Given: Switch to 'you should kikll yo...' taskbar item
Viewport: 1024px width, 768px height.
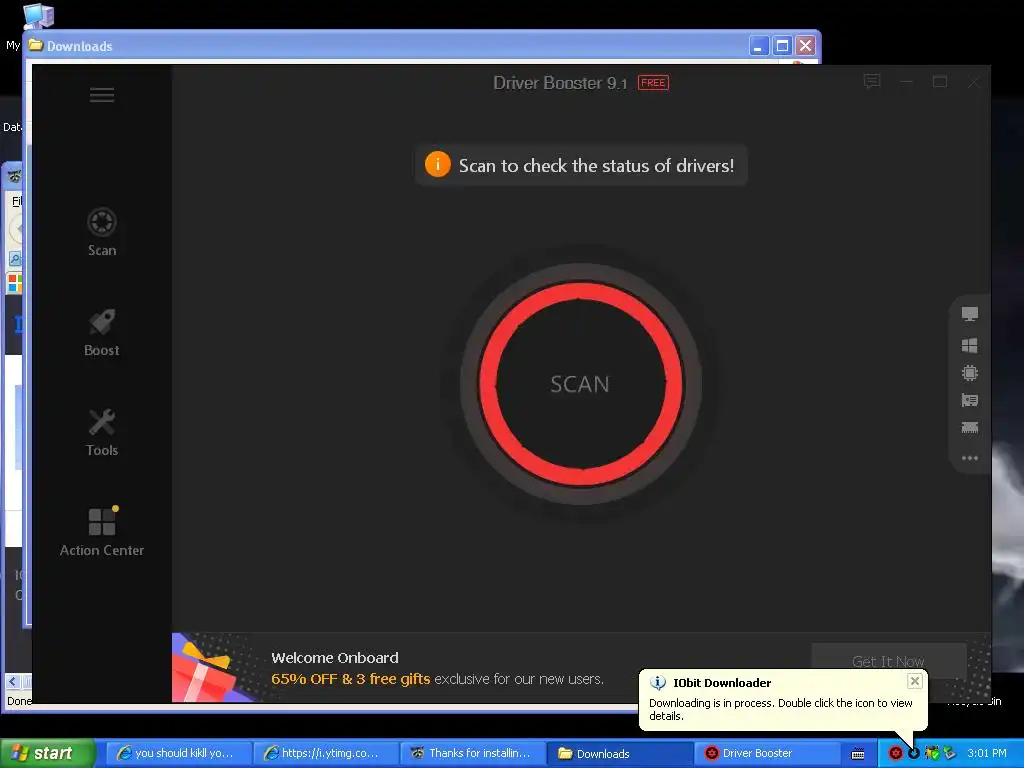Looking at the screenshot, I should tap(177, 753).
